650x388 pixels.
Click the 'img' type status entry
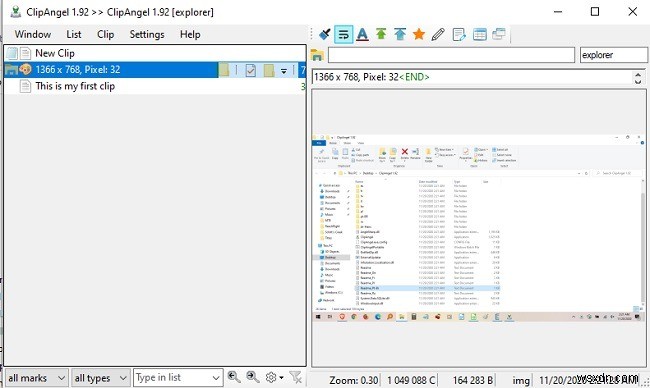521,380
